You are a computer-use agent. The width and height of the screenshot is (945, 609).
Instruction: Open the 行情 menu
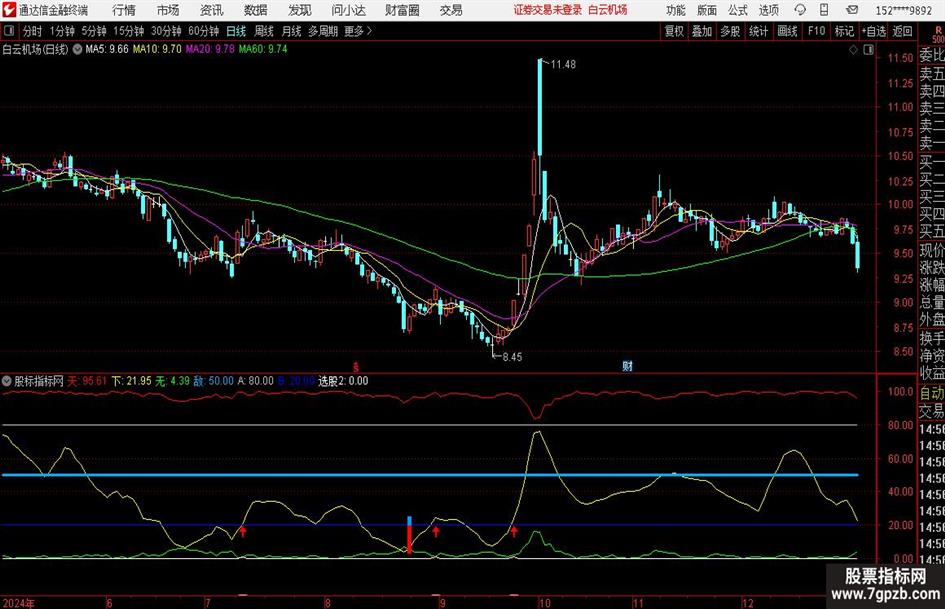(x=124, y=10)
